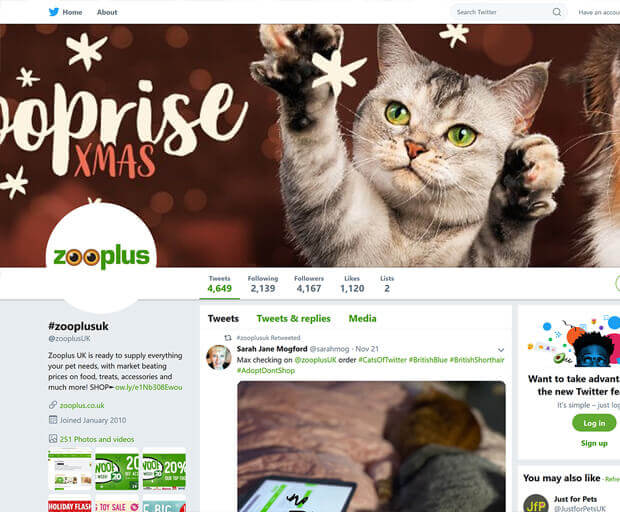Image resolution: width=620 pixels, height=512 pixels.
Task: Click the Twitter bird logo
Action: pos(54,12)
